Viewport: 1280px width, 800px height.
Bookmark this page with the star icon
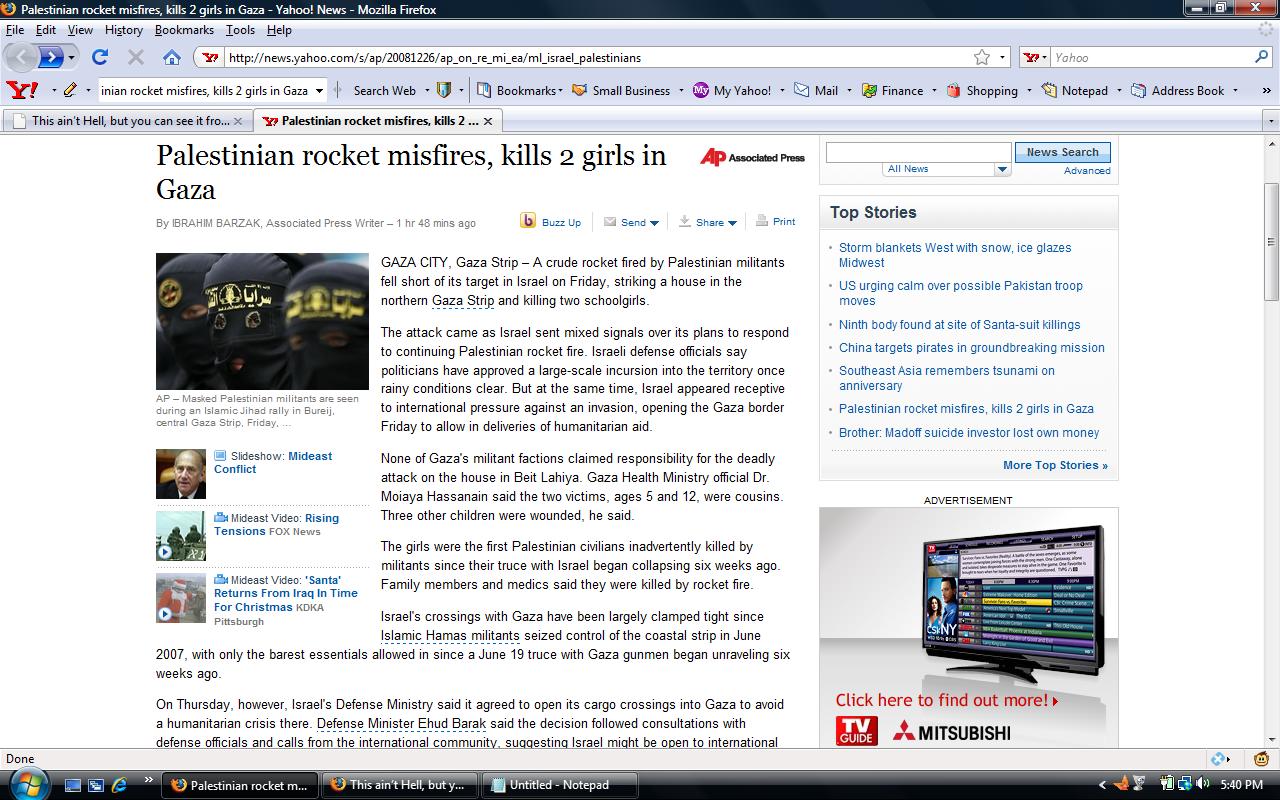click(982, 57)
